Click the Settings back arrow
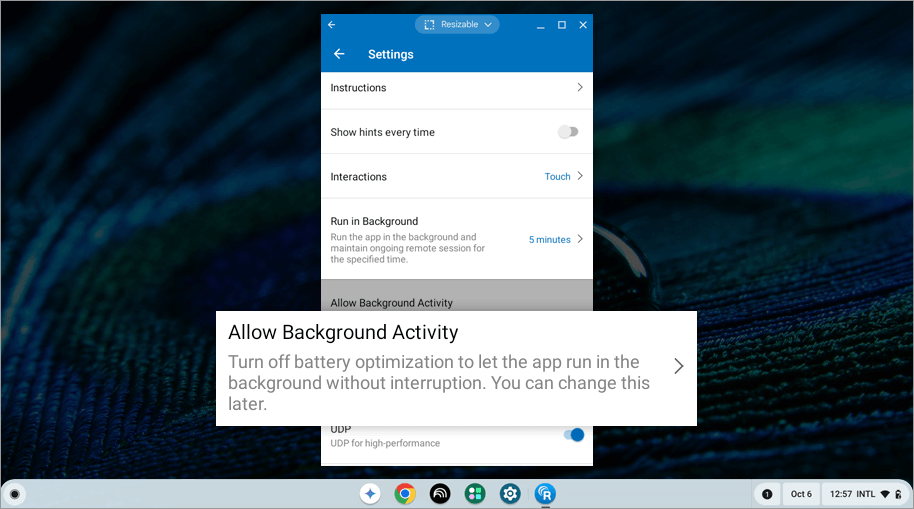This screenshot has height=509, width=914. [339, 54]
